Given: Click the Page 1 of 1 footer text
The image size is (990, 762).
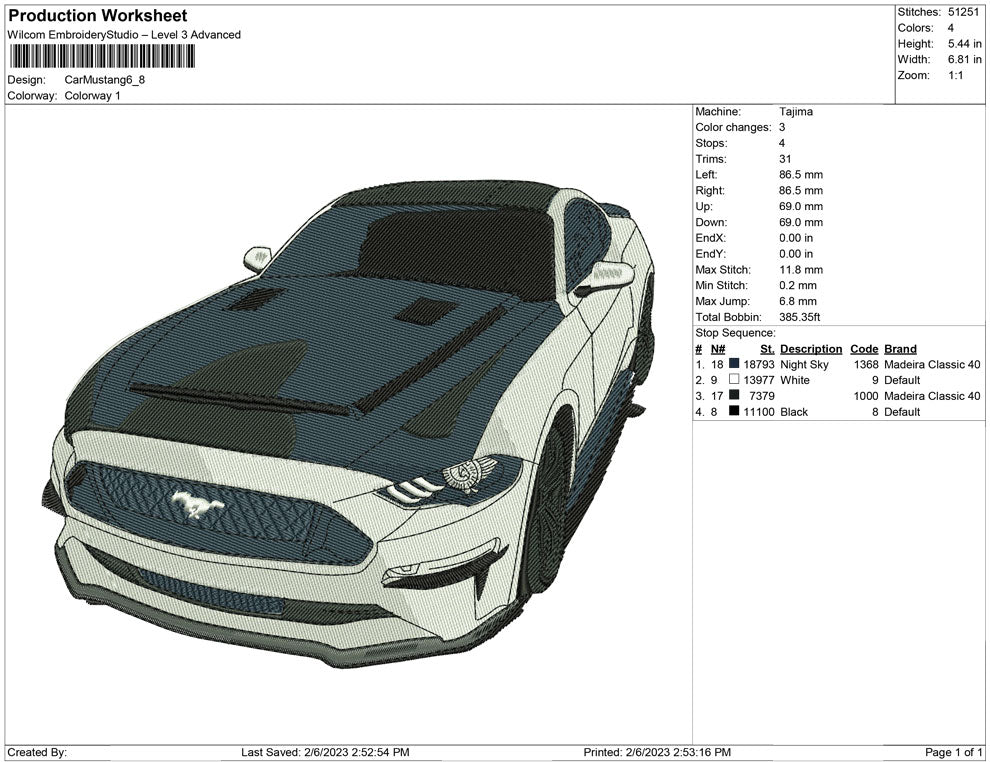Looking at the screenshot, I should click(x=954, y=752).
